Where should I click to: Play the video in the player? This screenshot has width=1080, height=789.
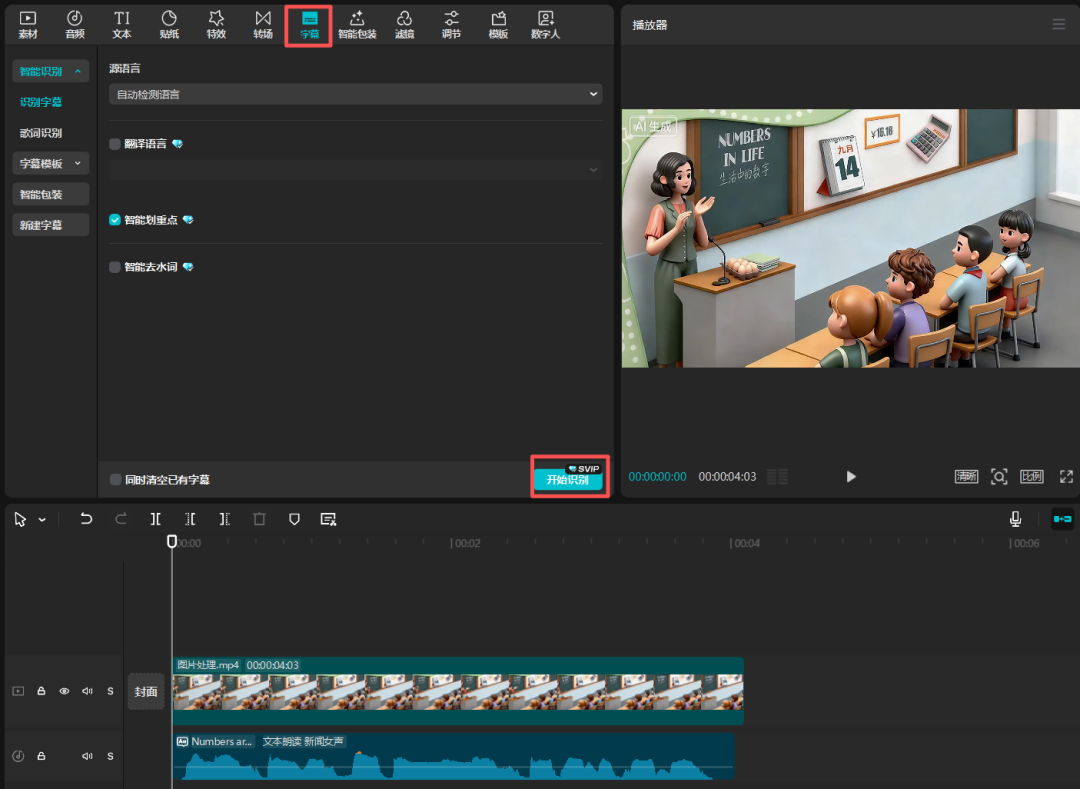(851, 477)
